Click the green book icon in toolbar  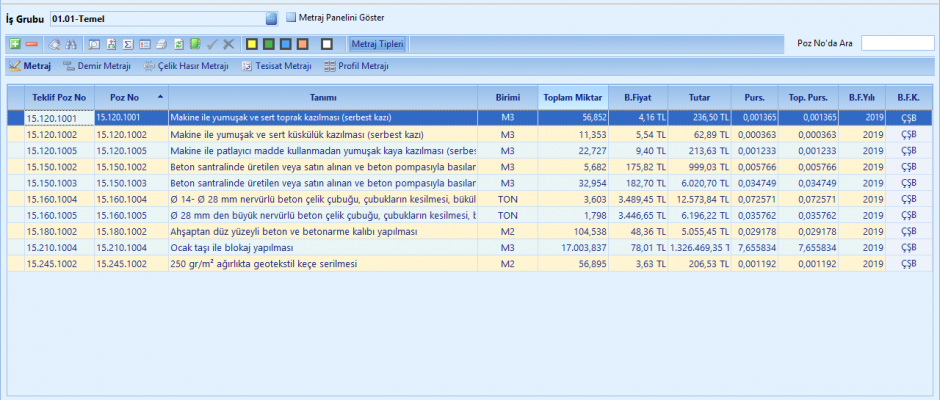coord(195,44)
